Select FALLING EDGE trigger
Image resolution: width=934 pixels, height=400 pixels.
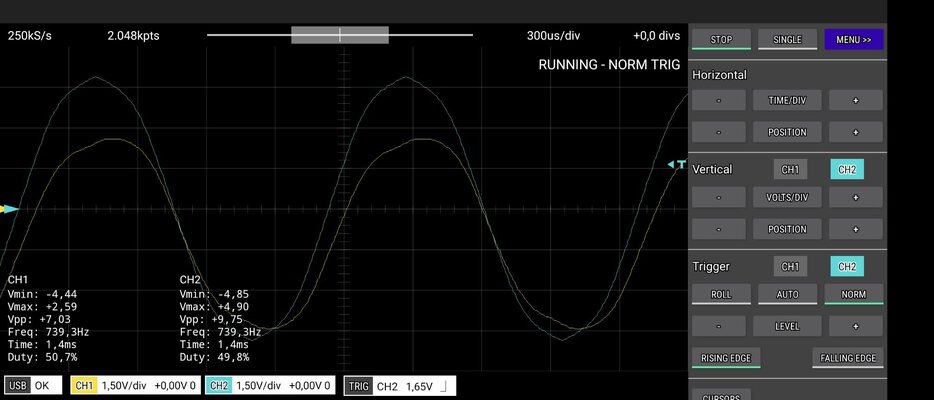pyautogui.click(x=848, y=358)
